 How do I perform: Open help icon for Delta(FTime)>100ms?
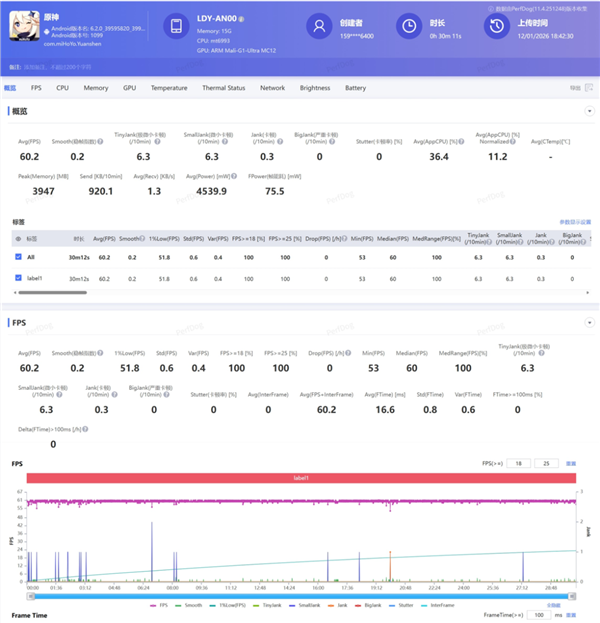[x=85, y=429]
